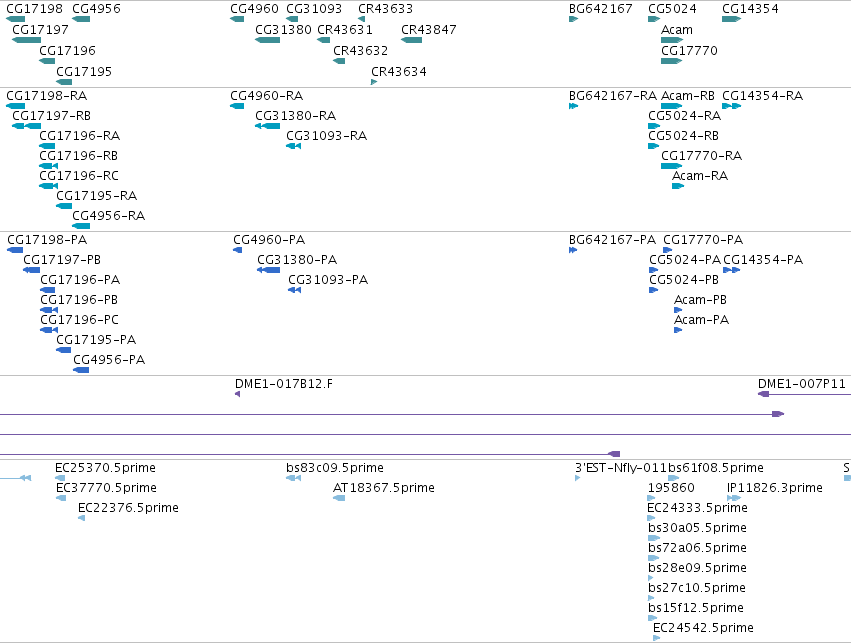Select transcript Acam-RA label
This screenshot has height=643, width=851.
click(x=700, y=176)
